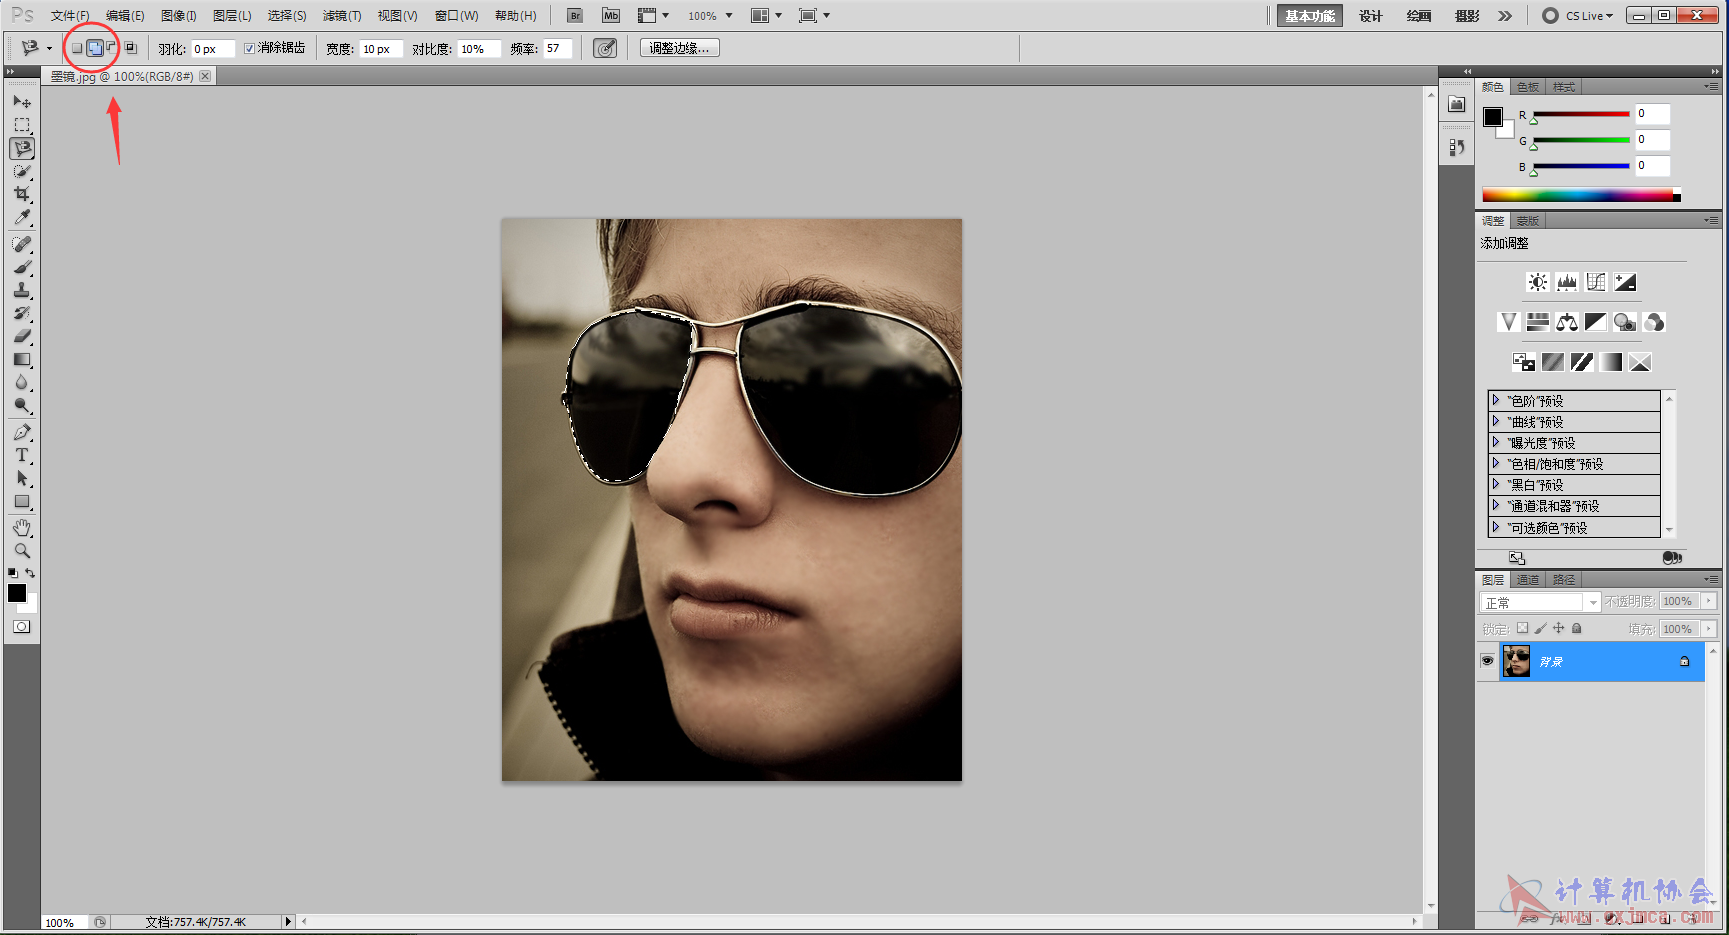Select the Hand tool

(x=21, y=527)
